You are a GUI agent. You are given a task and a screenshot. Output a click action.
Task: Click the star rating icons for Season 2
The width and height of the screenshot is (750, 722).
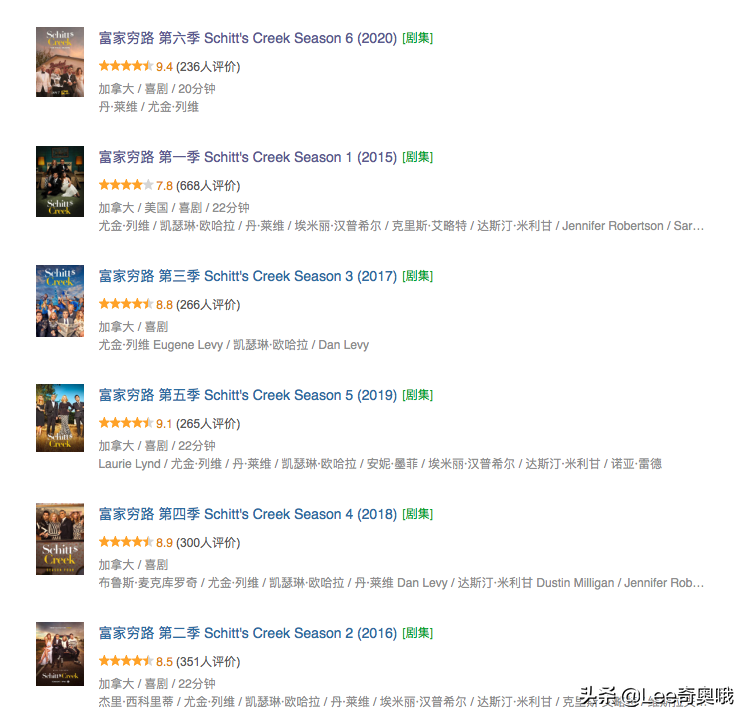[126, 661]
